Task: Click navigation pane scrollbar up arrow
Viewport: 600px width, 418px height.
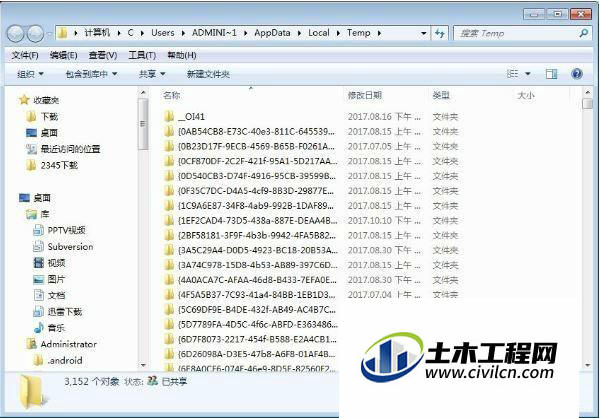Action: pos(143,93)
